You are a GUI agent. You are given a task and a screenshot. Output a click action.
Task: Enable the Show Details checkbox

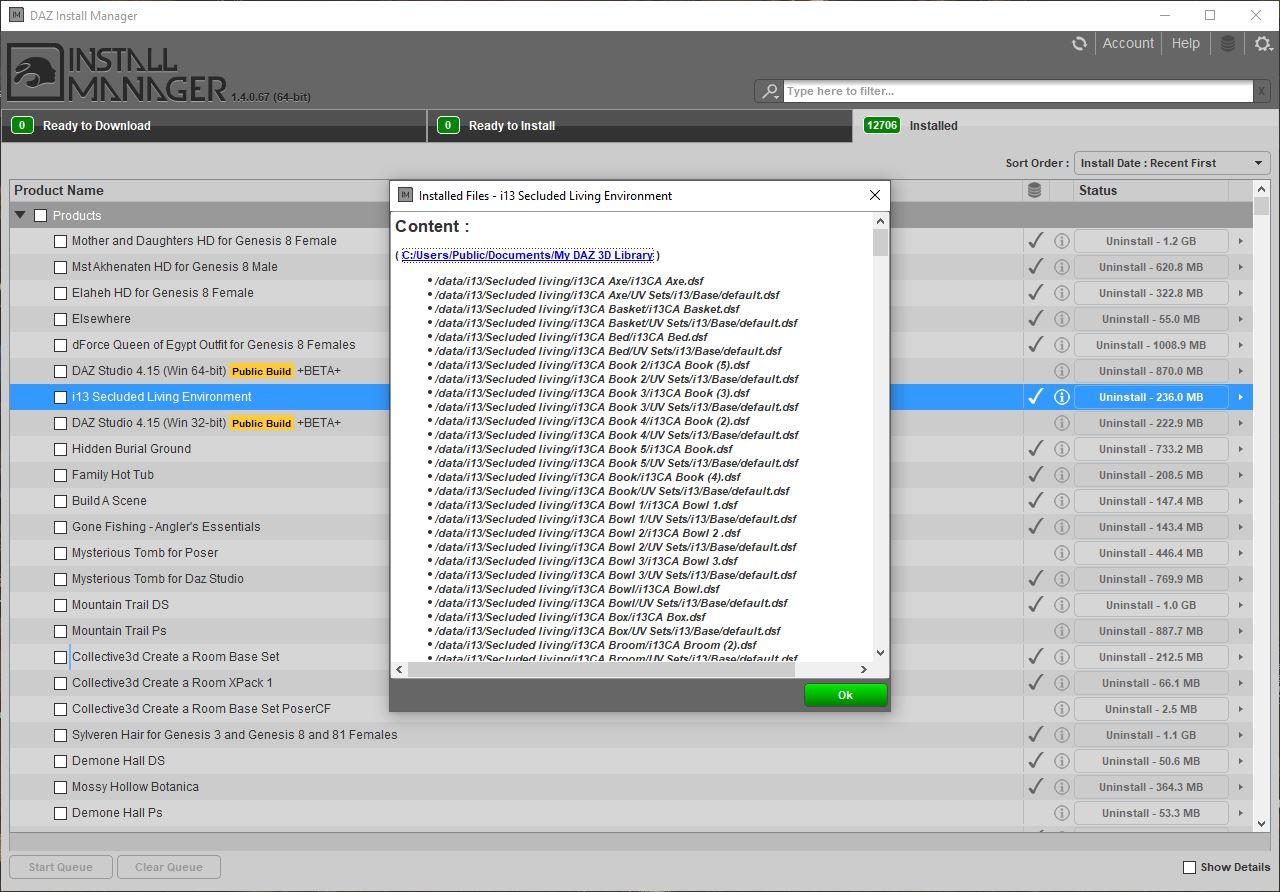1189,867
